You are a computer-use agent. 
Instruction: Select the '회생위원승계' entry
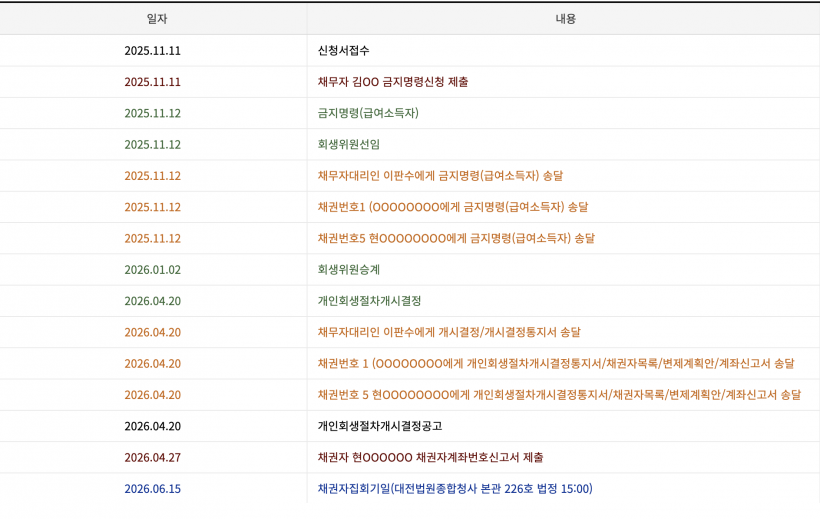(349, 269)
